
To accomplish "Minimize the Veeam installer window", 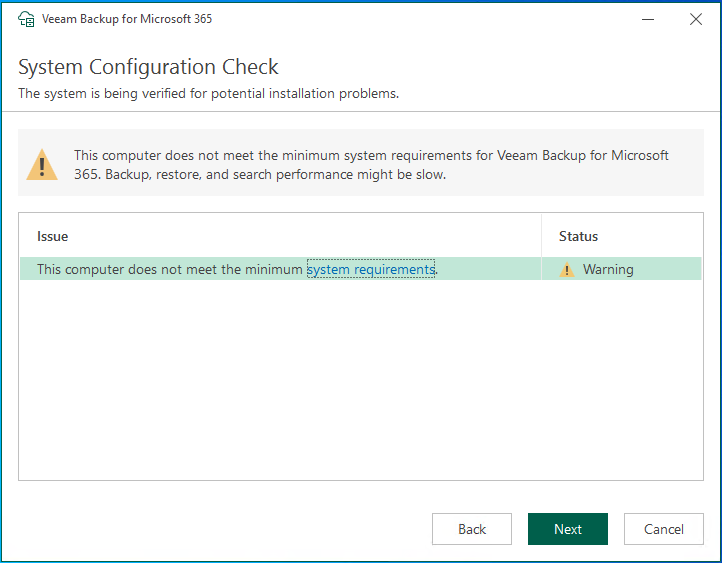I will (x=641, y=19).
